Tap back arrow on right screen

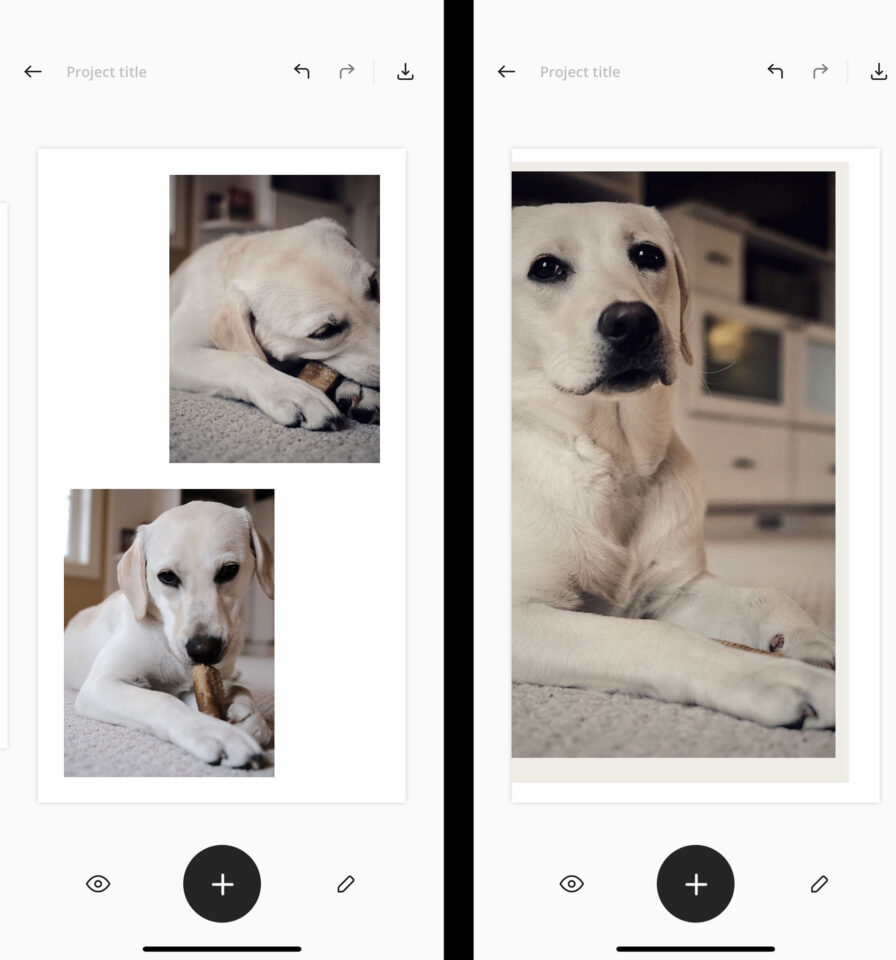506,72
